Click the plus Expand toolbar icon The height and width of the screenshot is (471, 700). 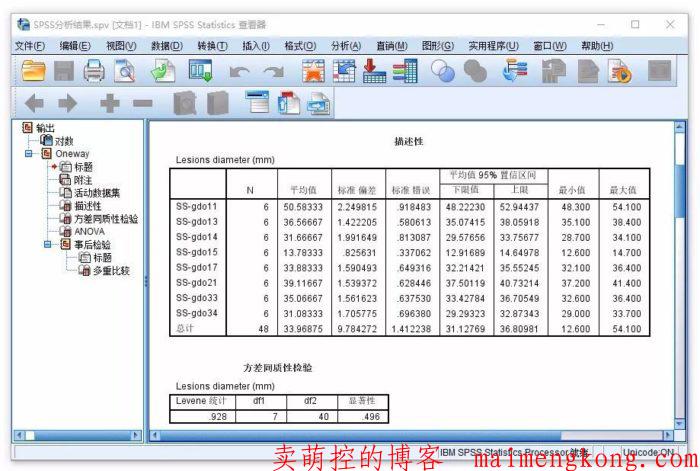(x=110, y=103)
